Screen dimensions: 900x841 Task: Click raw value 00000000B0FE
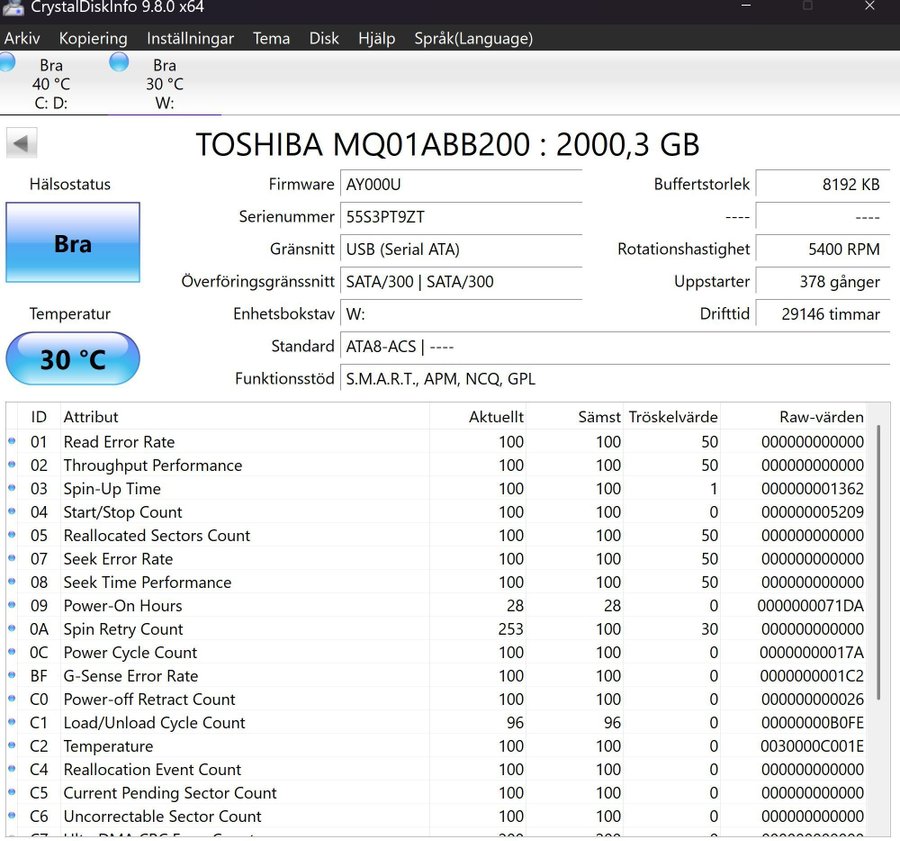point(812,723)
